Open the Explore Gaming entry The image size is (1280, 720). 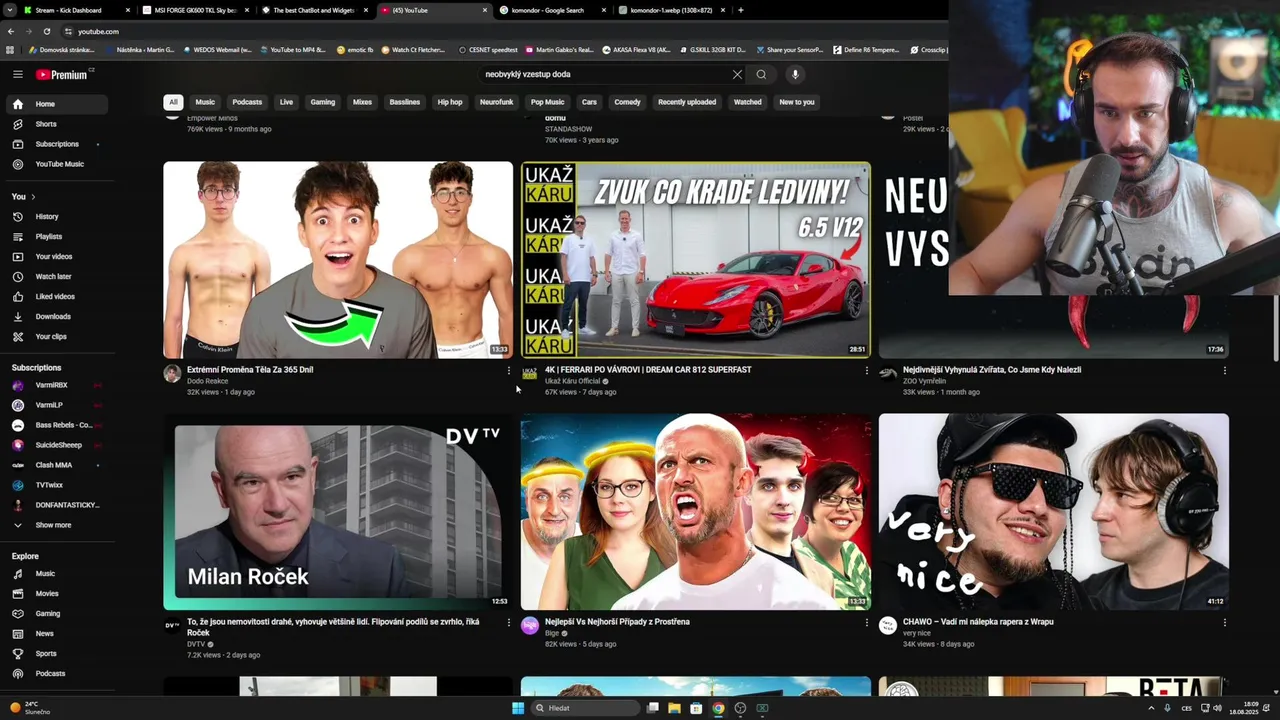click(x=56, y=614)
